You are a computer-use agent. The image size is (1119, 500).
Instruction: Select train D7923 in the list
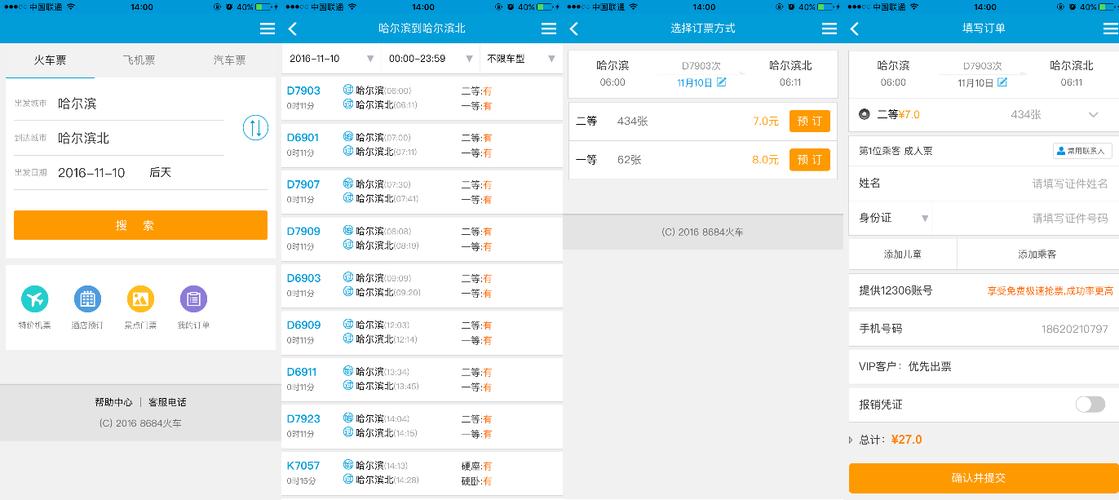click(422, 426)
